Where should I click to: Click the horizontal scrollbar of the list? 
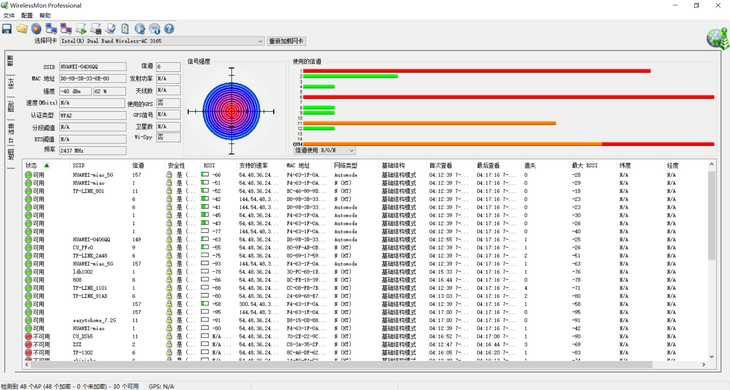coord(342,364)
